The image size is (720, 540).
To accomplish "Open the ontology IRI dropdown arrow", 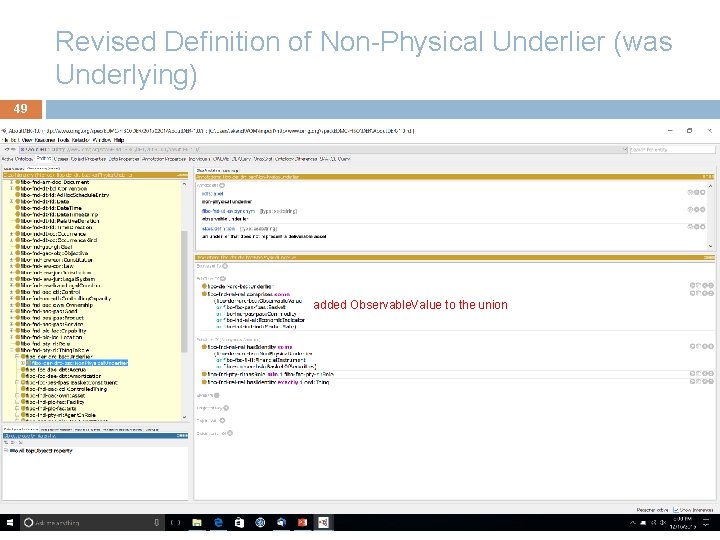I will (x=624, y=150).
